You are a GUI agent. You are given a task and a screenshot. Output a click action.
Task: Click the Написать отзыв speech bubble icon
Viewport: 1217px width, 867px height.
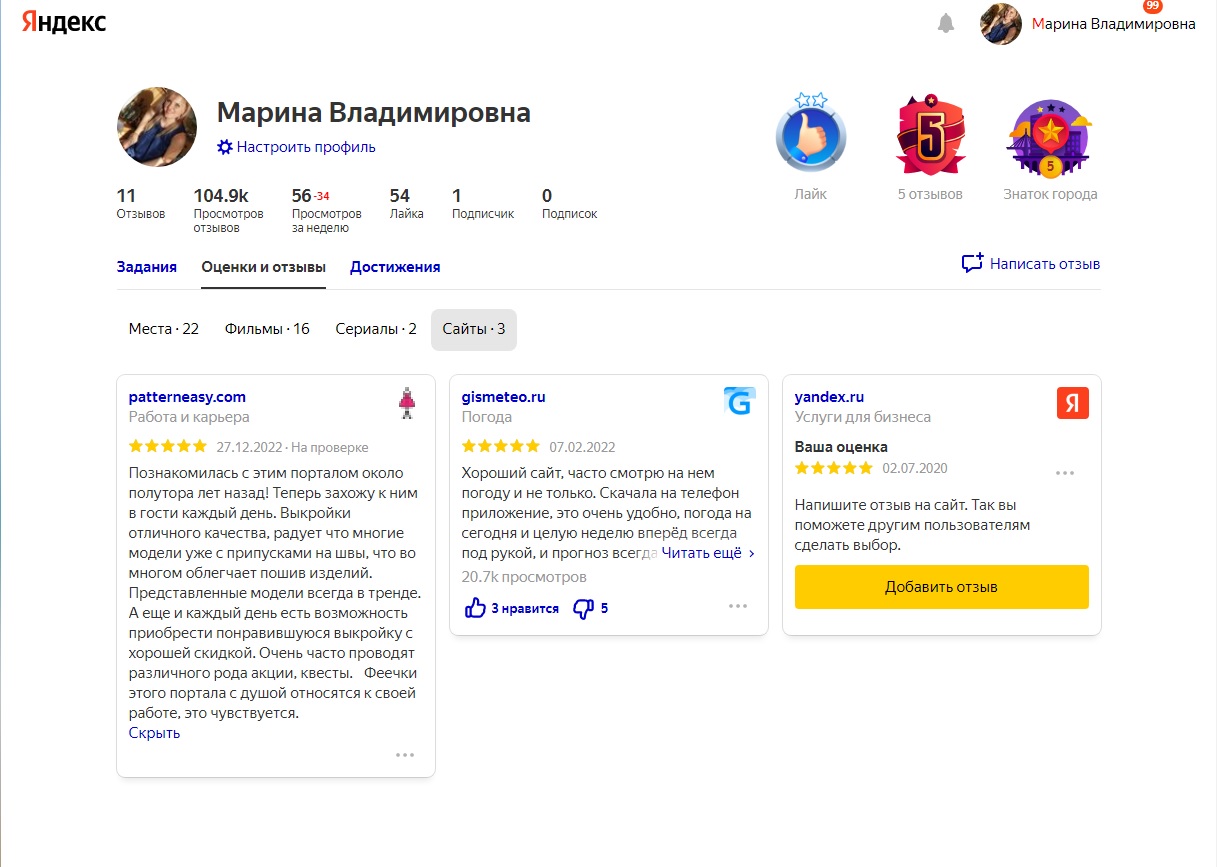point(972,264)
